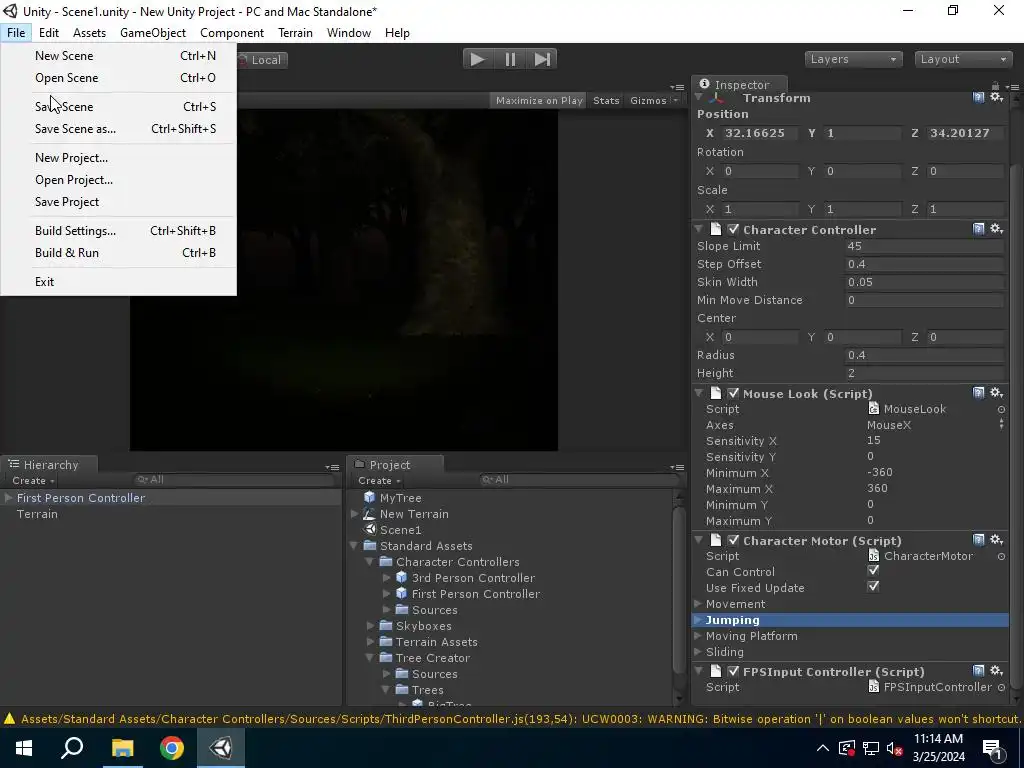Click CharacterMotor script object picker circle
Image resolution: width=1024 pixels, height=768 pixels.
1001,556
